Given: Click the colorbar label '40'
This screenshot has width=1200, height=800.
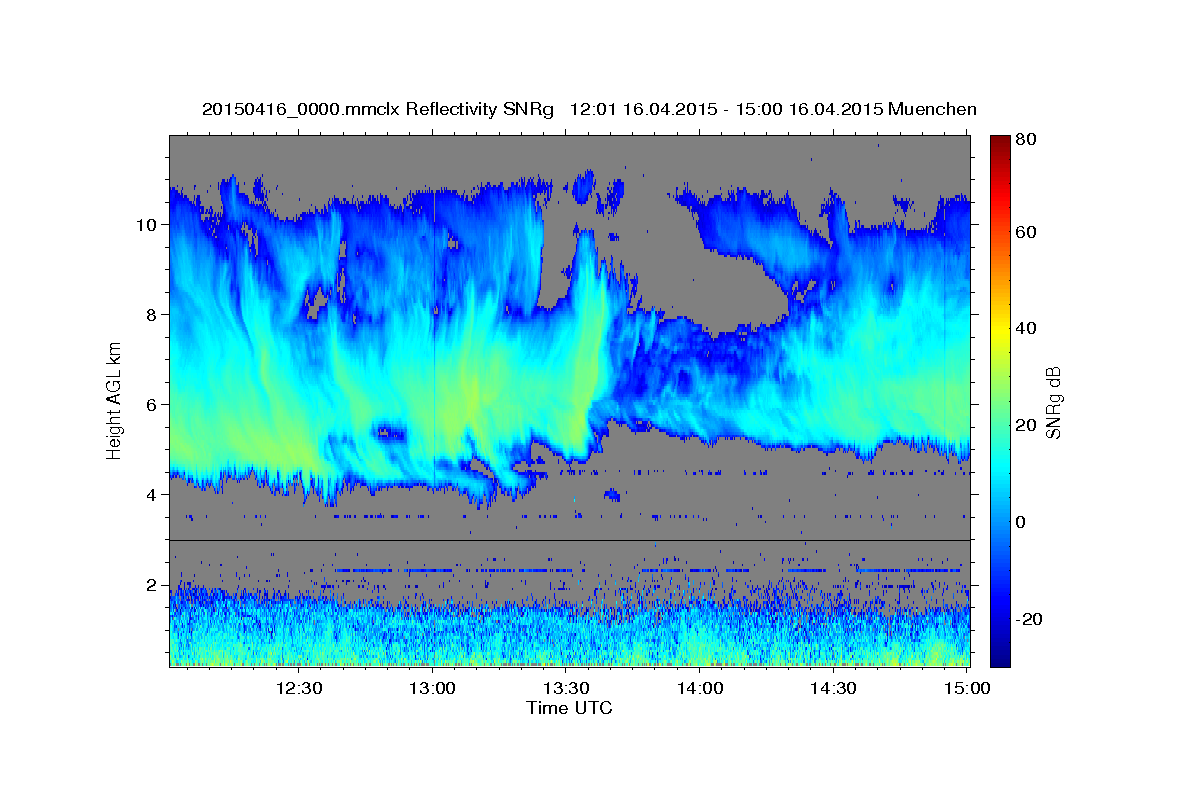Looking at the screenshot, I should click(1026, 329).
